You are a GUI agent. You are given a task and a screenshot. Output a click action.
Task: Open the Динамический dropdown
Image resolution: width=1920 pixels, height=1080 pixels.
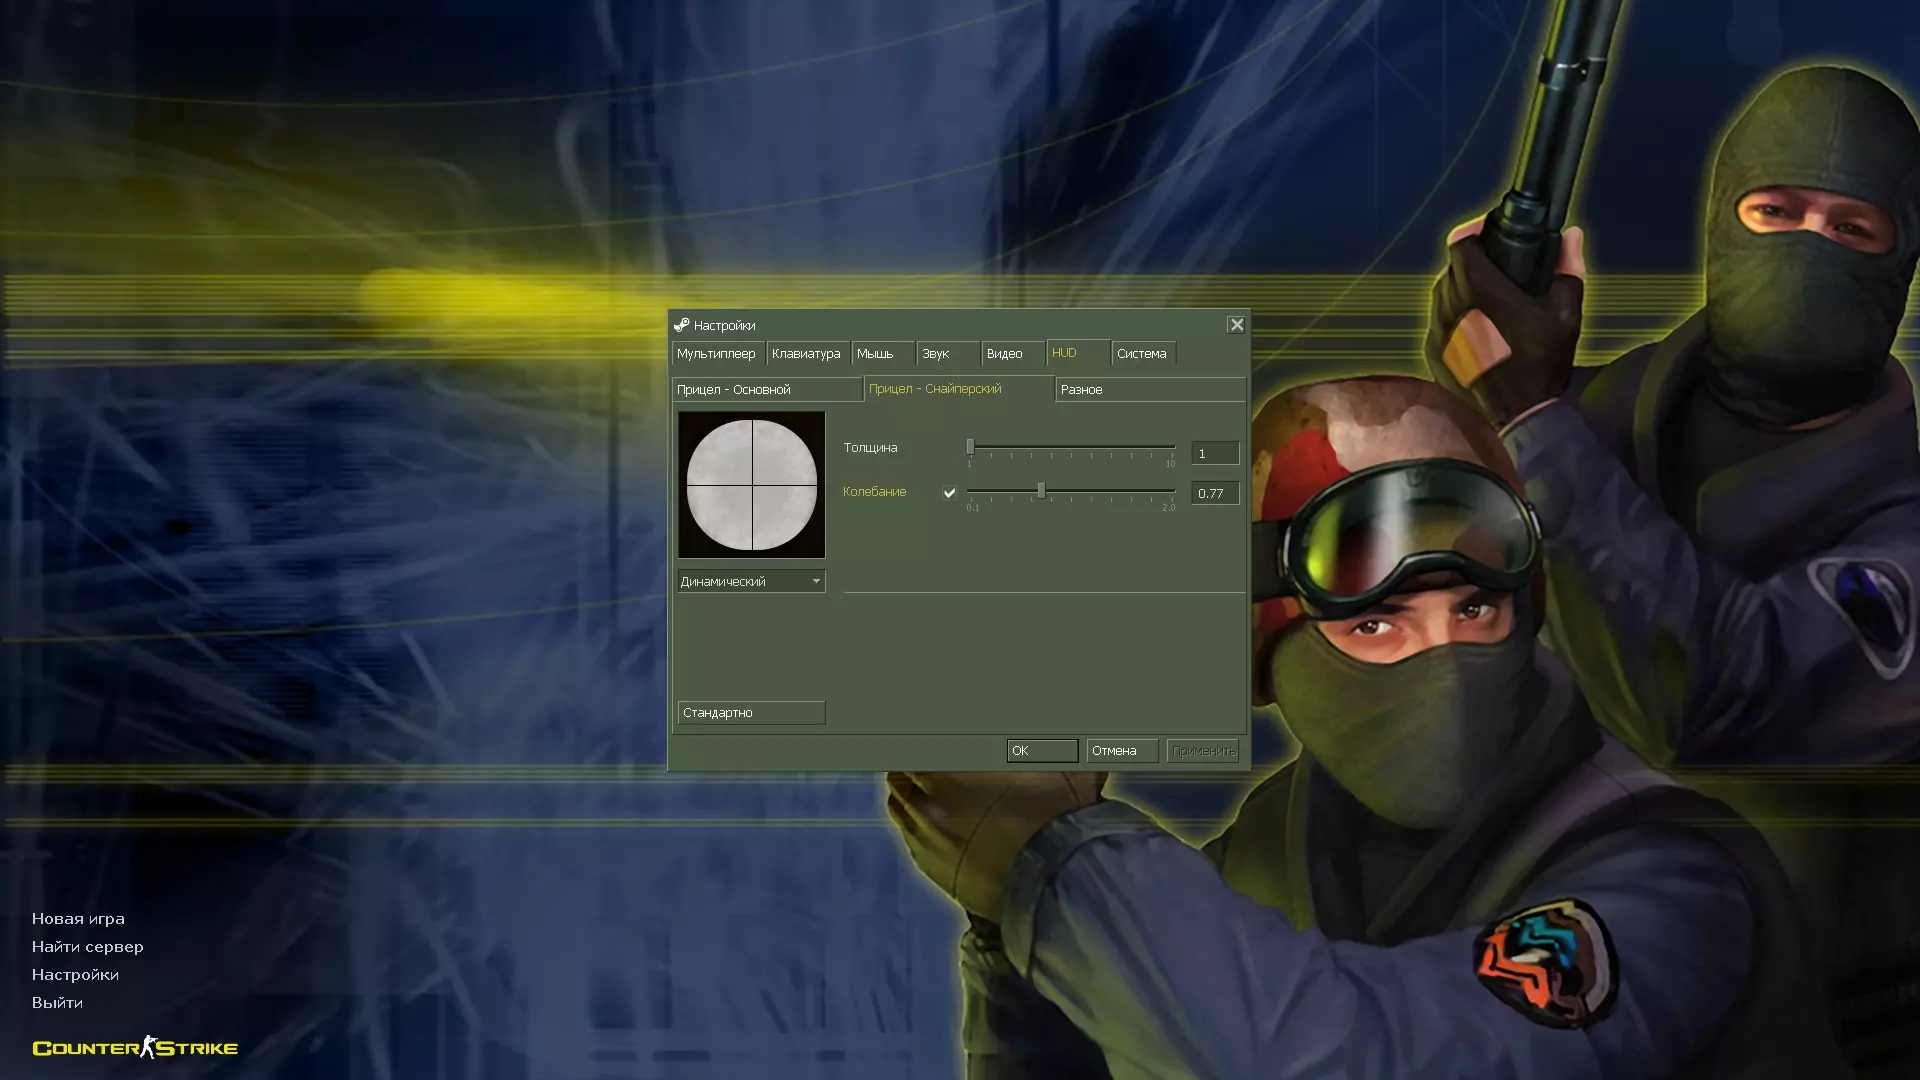point(750,581)
